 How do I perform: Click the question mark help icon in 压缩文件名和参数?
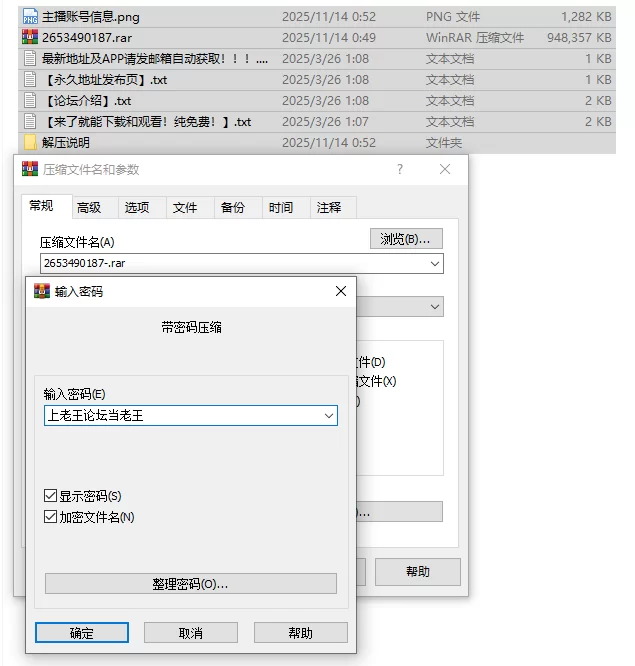(x=400, y=169)
